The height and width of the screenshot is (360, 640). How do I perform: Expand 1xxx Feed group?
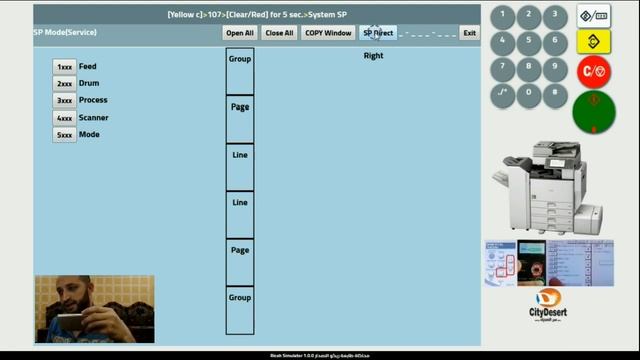coord(64,67)
